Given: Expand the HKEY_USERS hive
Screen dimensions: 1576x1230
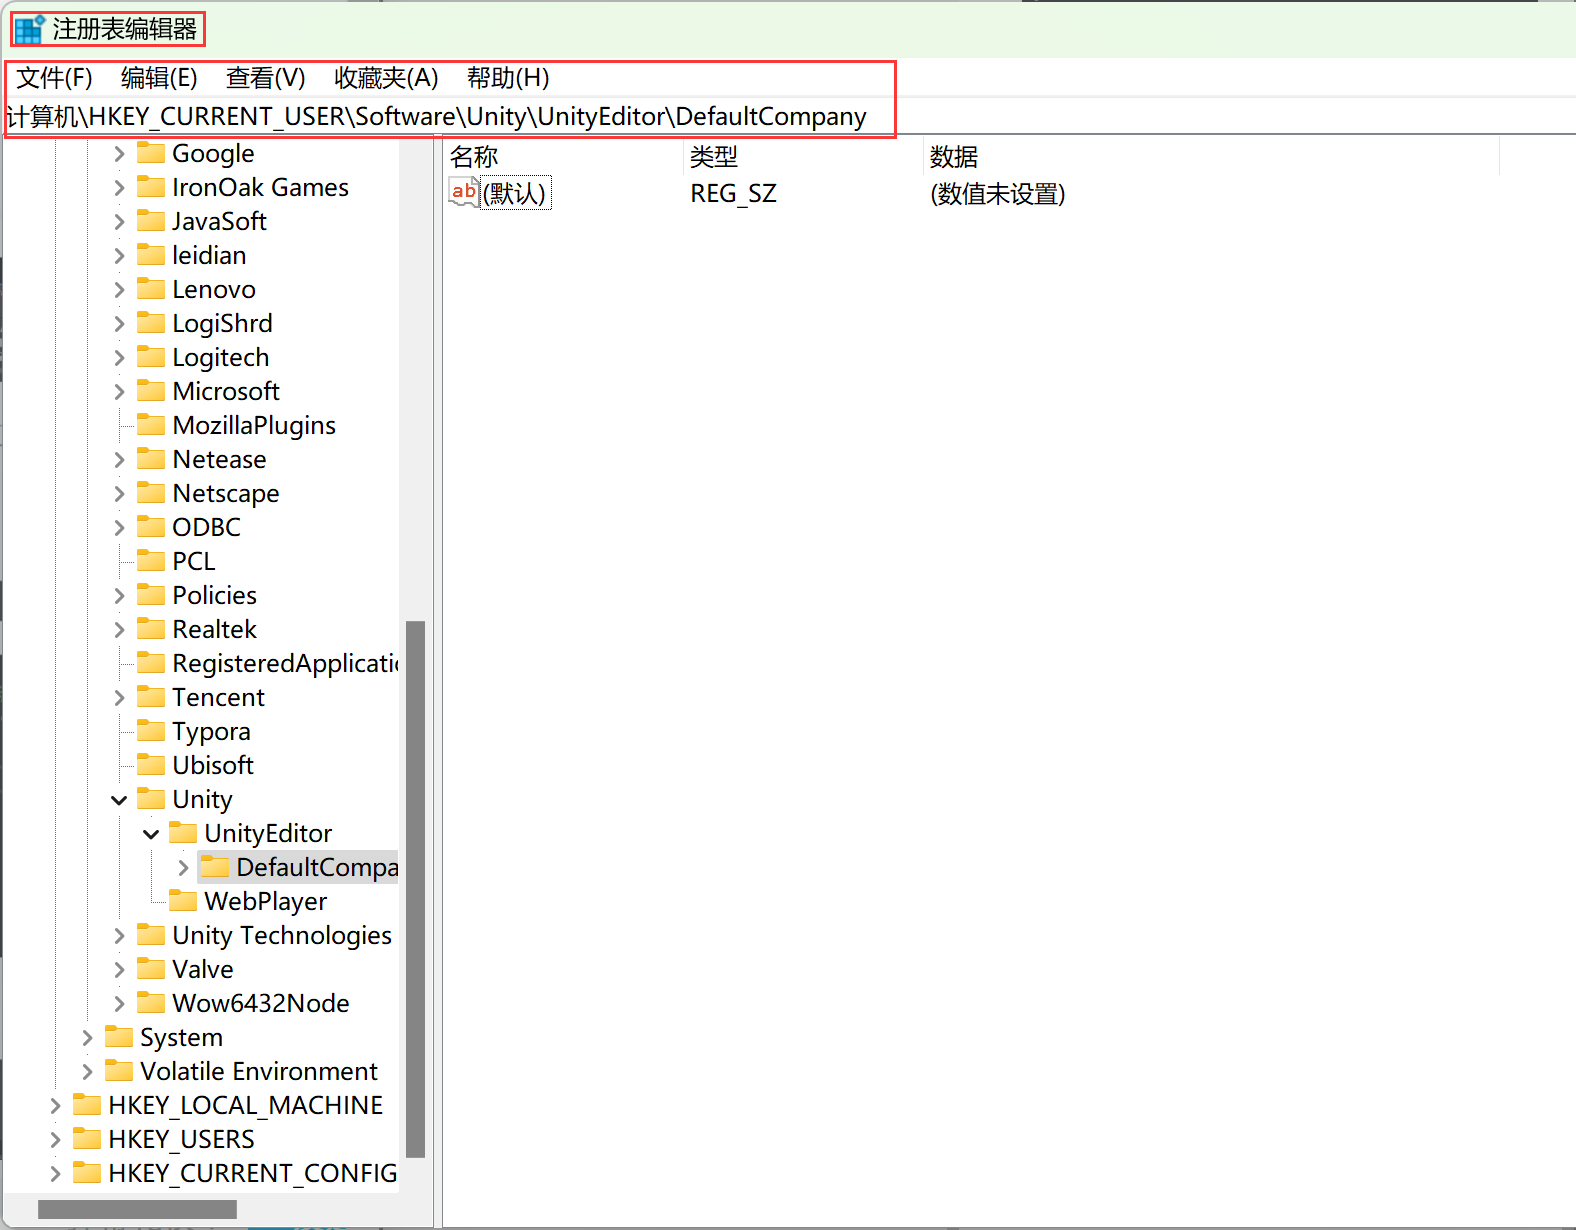Looking at the screenshot, I should (x=55, y=1139).
